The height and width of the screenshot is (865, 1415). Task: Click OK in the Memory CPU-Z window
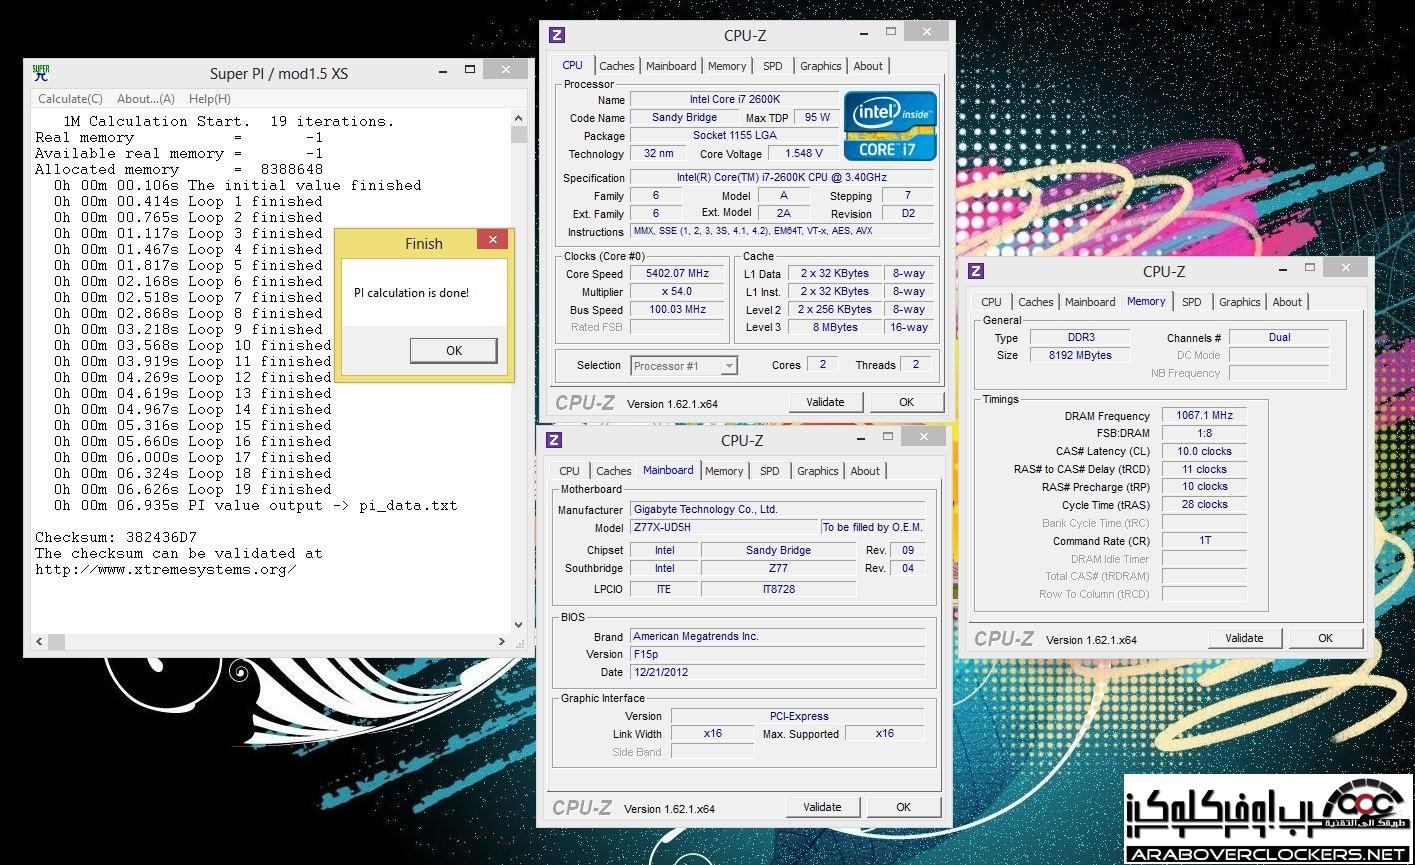(x=1325, y=638)
